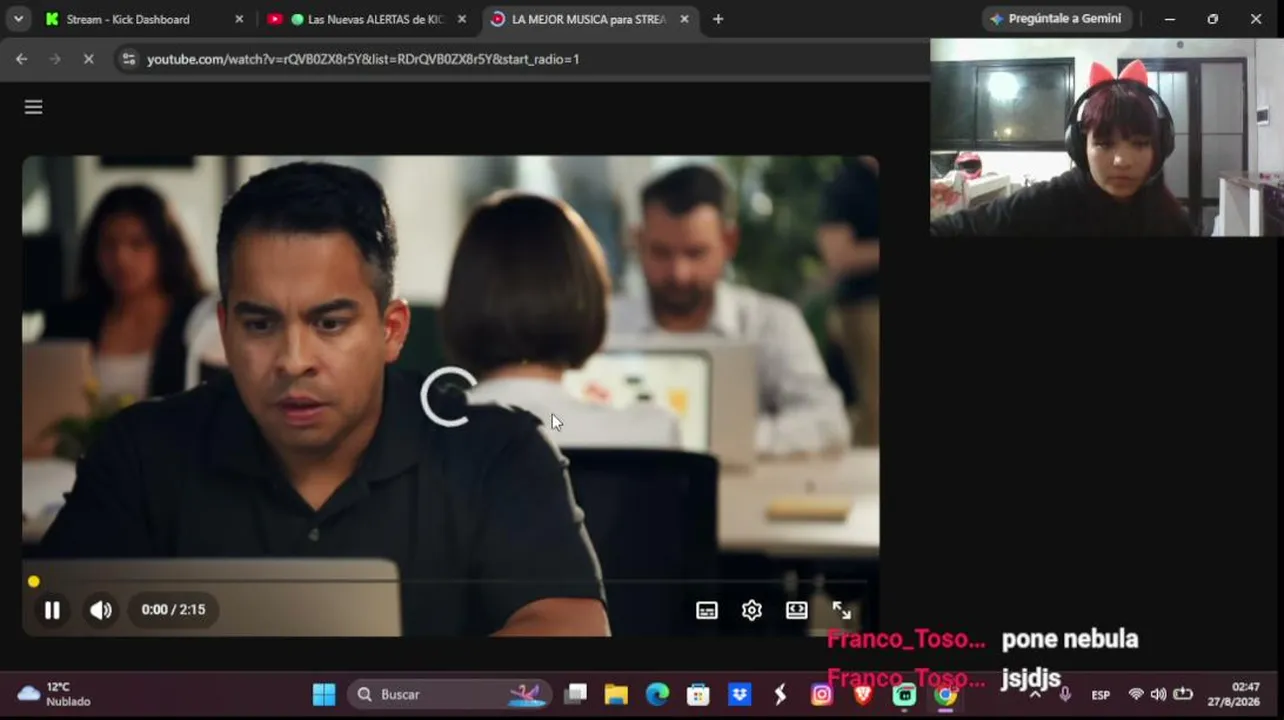Click the time display 0:00 / 2:15

click(173, 610)
